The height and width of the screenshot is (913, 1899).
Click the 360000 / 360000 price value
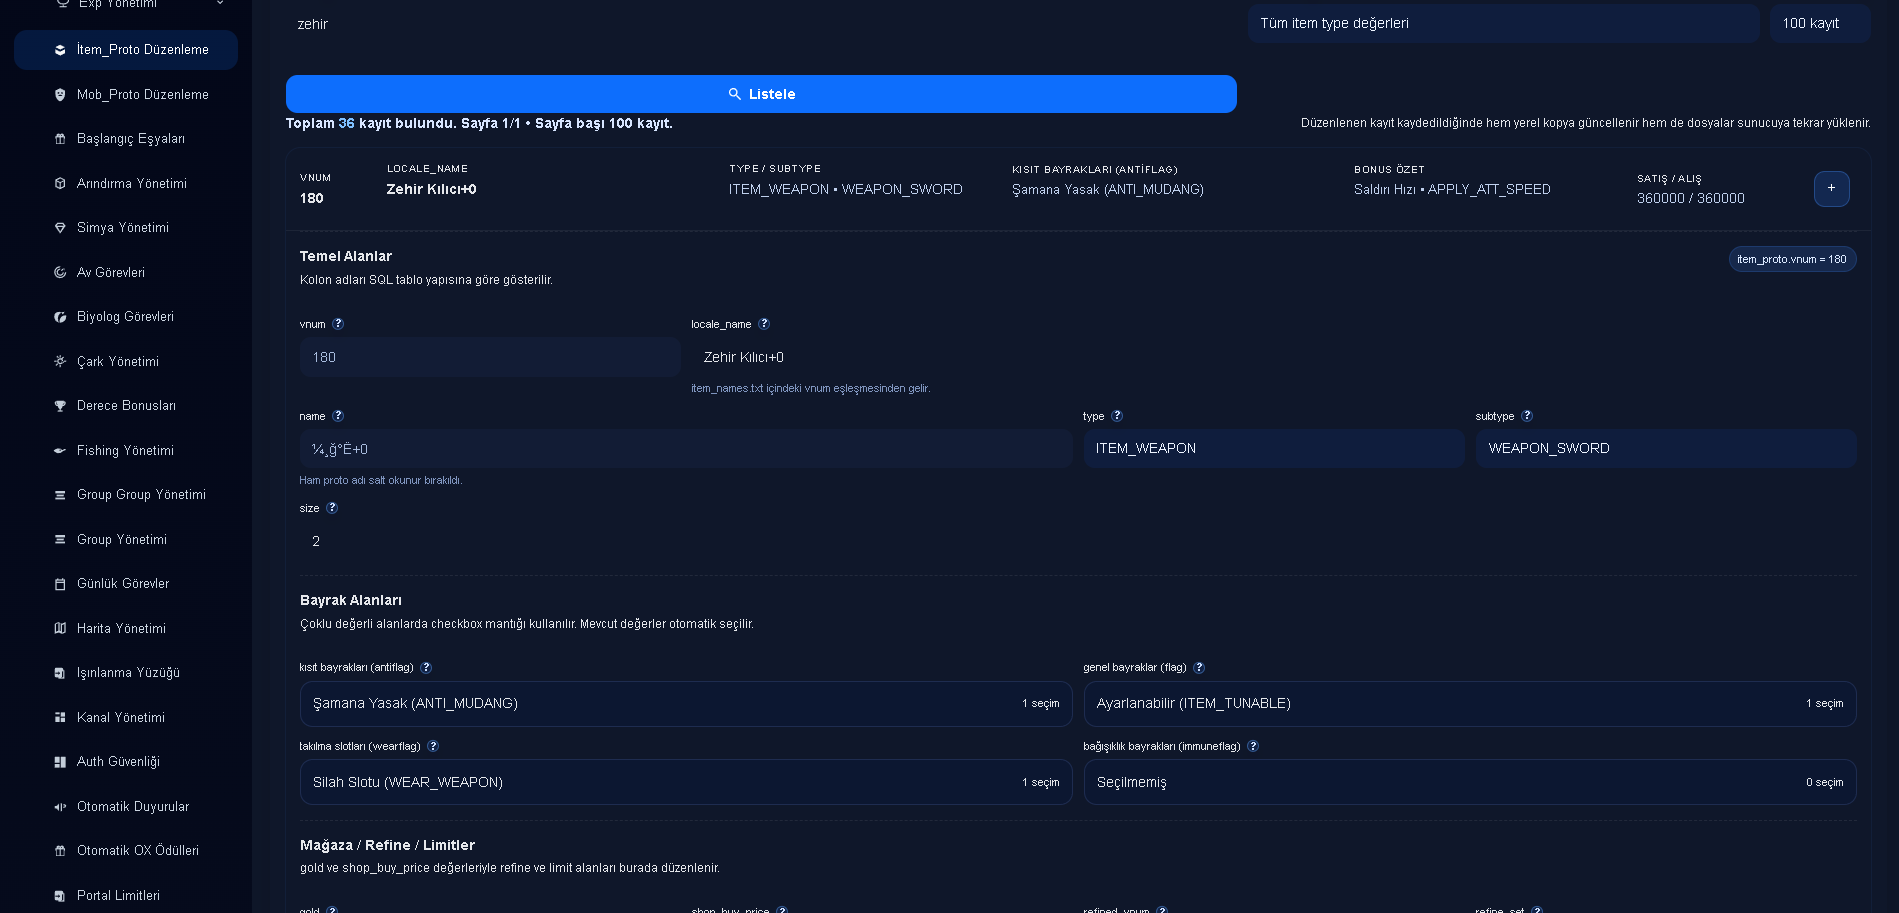pyautogui.click(x=1690, y=198)
